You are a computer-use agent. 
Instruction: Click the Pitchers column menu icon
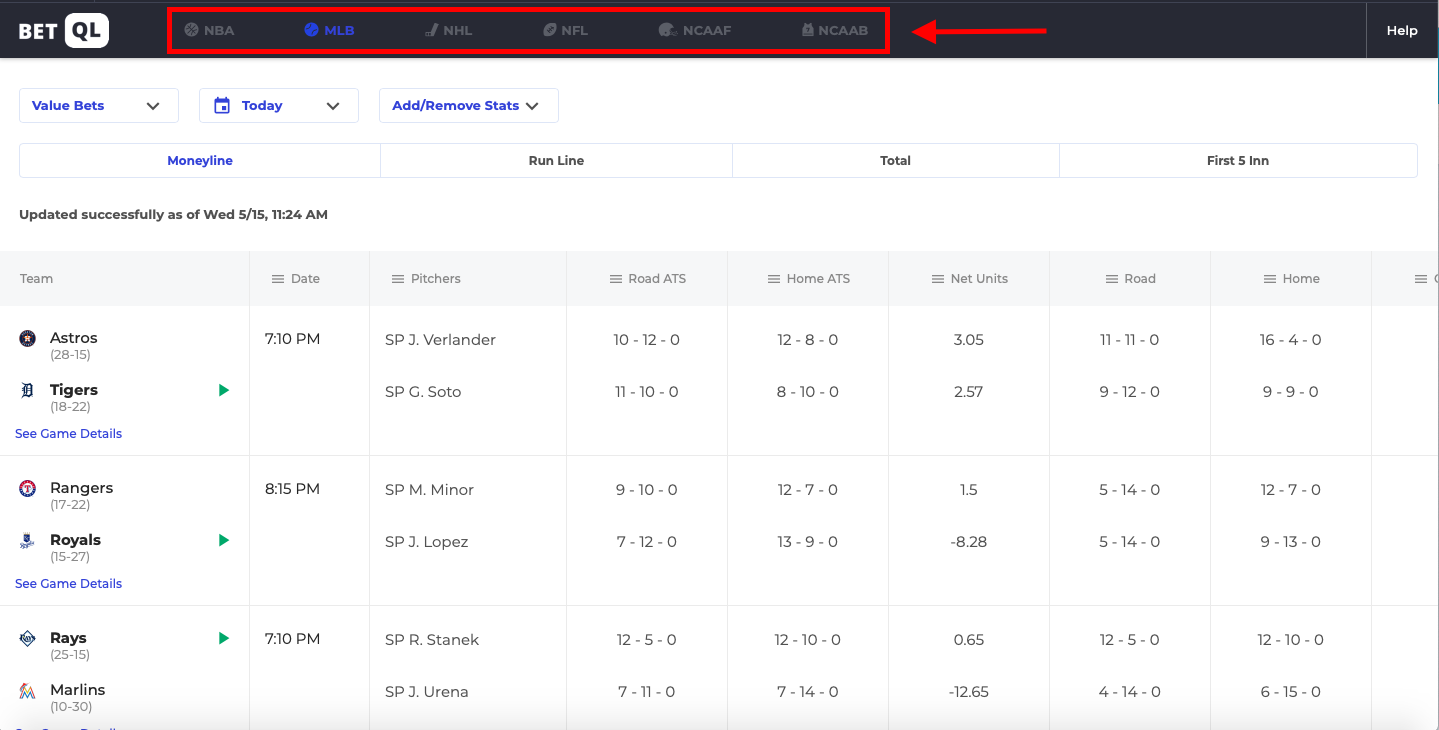(398, 279)
